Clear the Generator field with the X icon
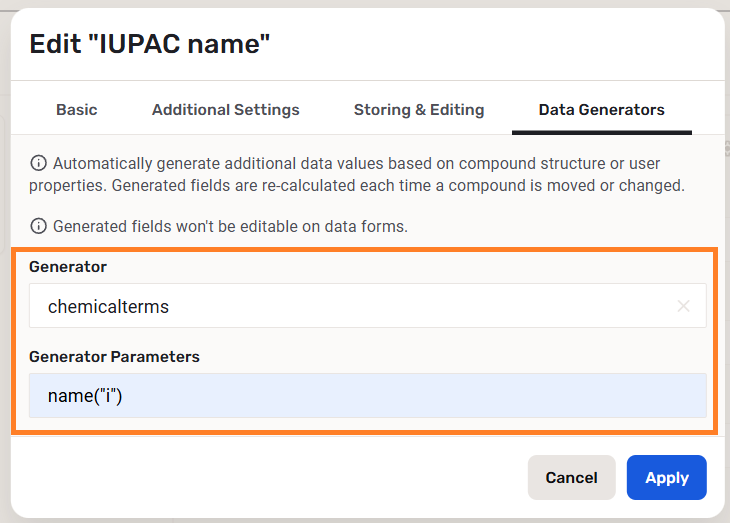730x523 pixels. [684, 306]
